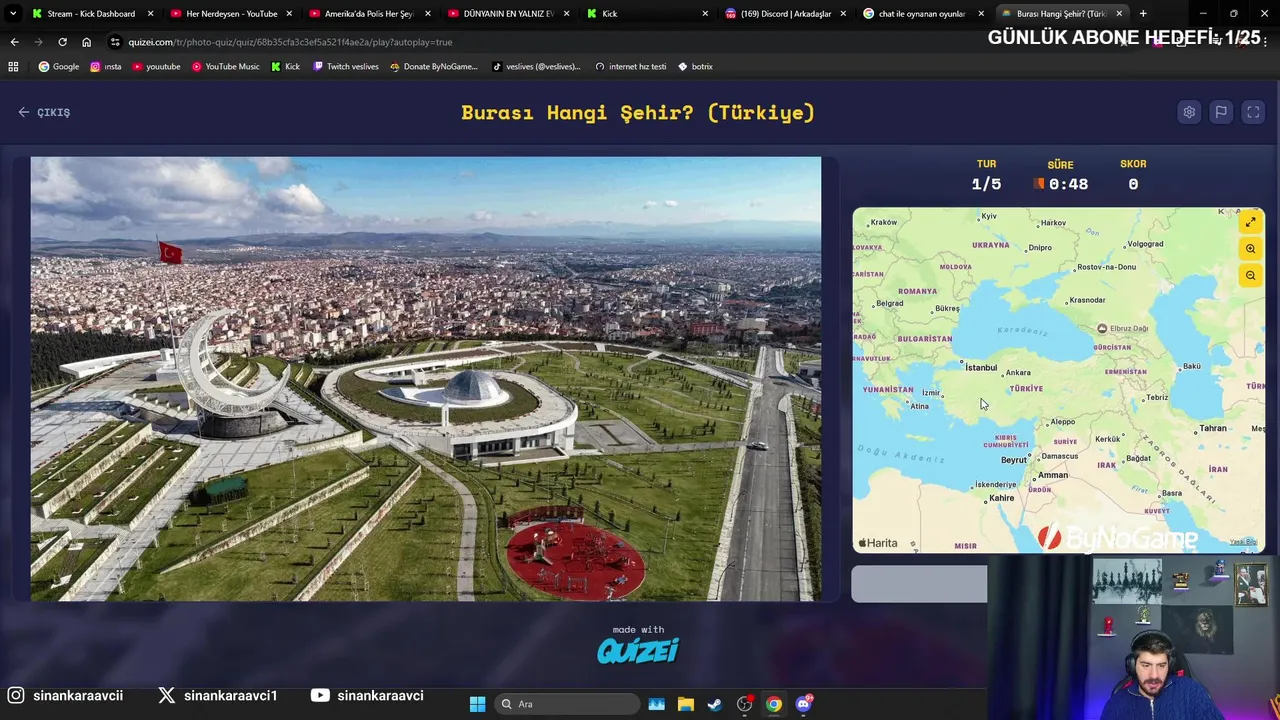The image size is (1280, 720).
Task: Open the Donate ByNoGame bookmark
Action: (x=434, y=66)
